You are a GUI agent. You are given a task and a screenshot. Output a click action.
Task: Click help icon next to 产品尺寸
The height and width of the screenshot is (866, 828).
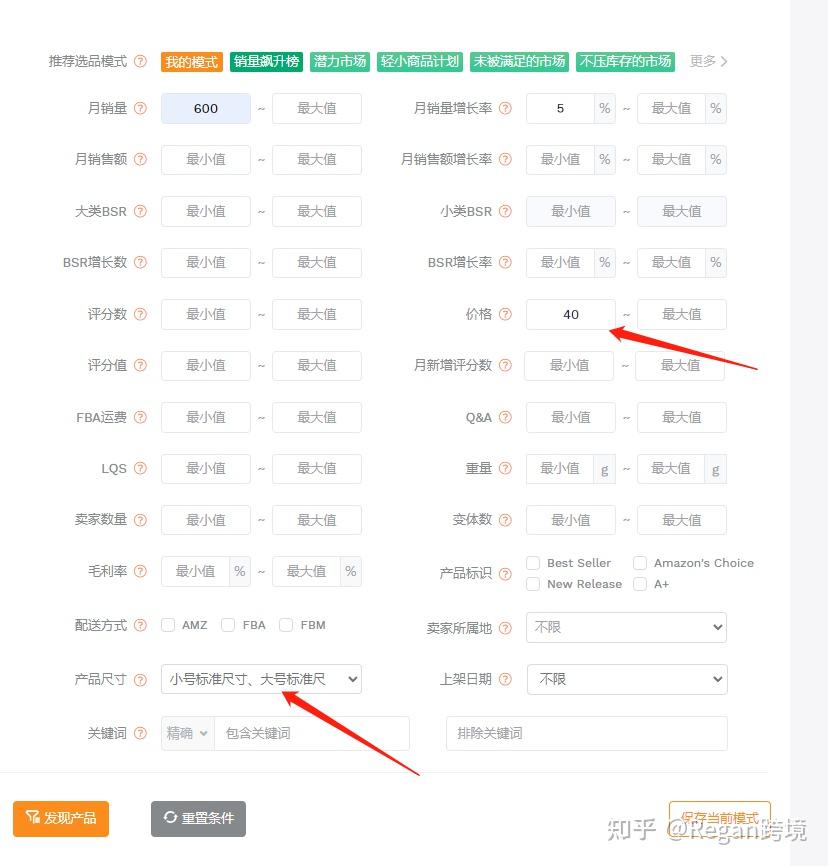141,679
